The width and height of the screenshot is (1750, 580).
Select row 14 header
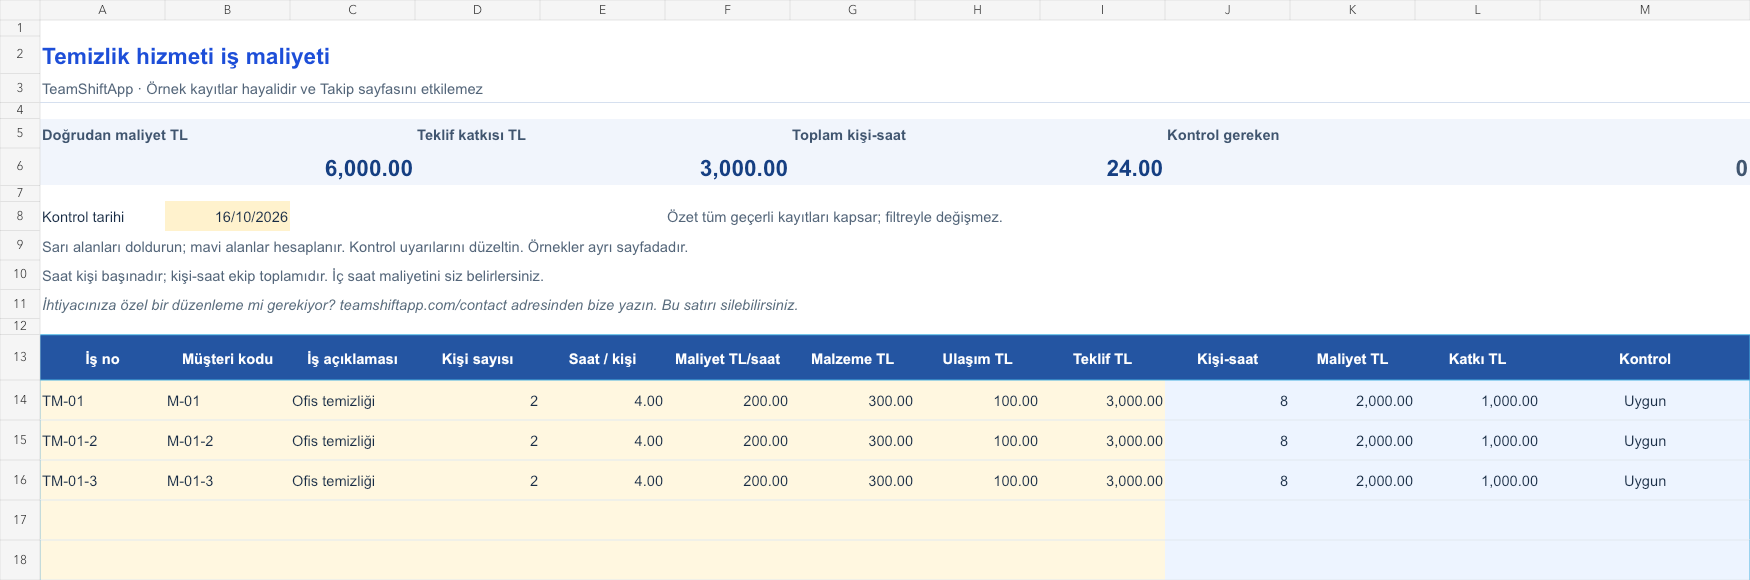20,400
